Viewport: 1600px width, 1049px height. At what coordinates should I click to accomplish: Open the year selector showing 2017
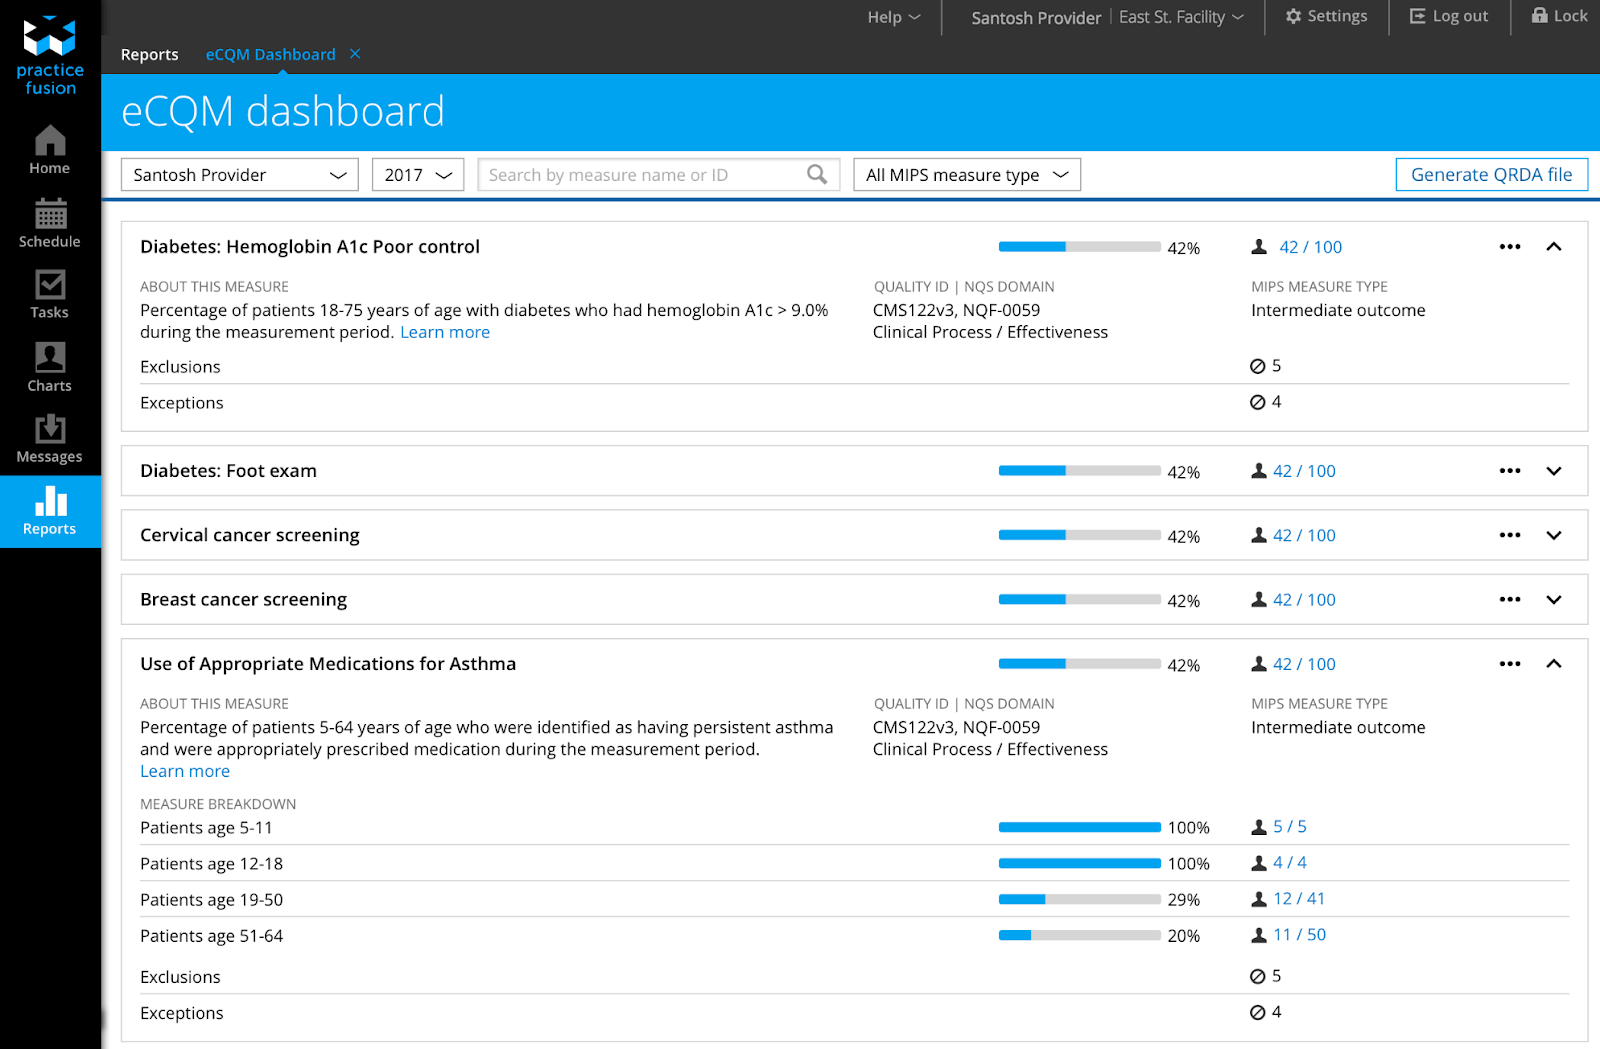coord(417,174)
